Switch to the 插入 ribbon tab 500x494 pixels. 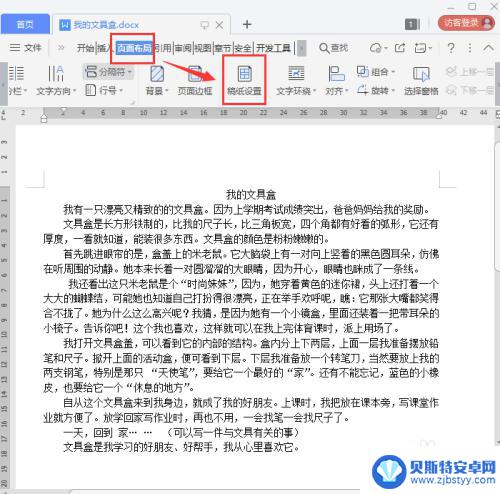pos(105,48)
